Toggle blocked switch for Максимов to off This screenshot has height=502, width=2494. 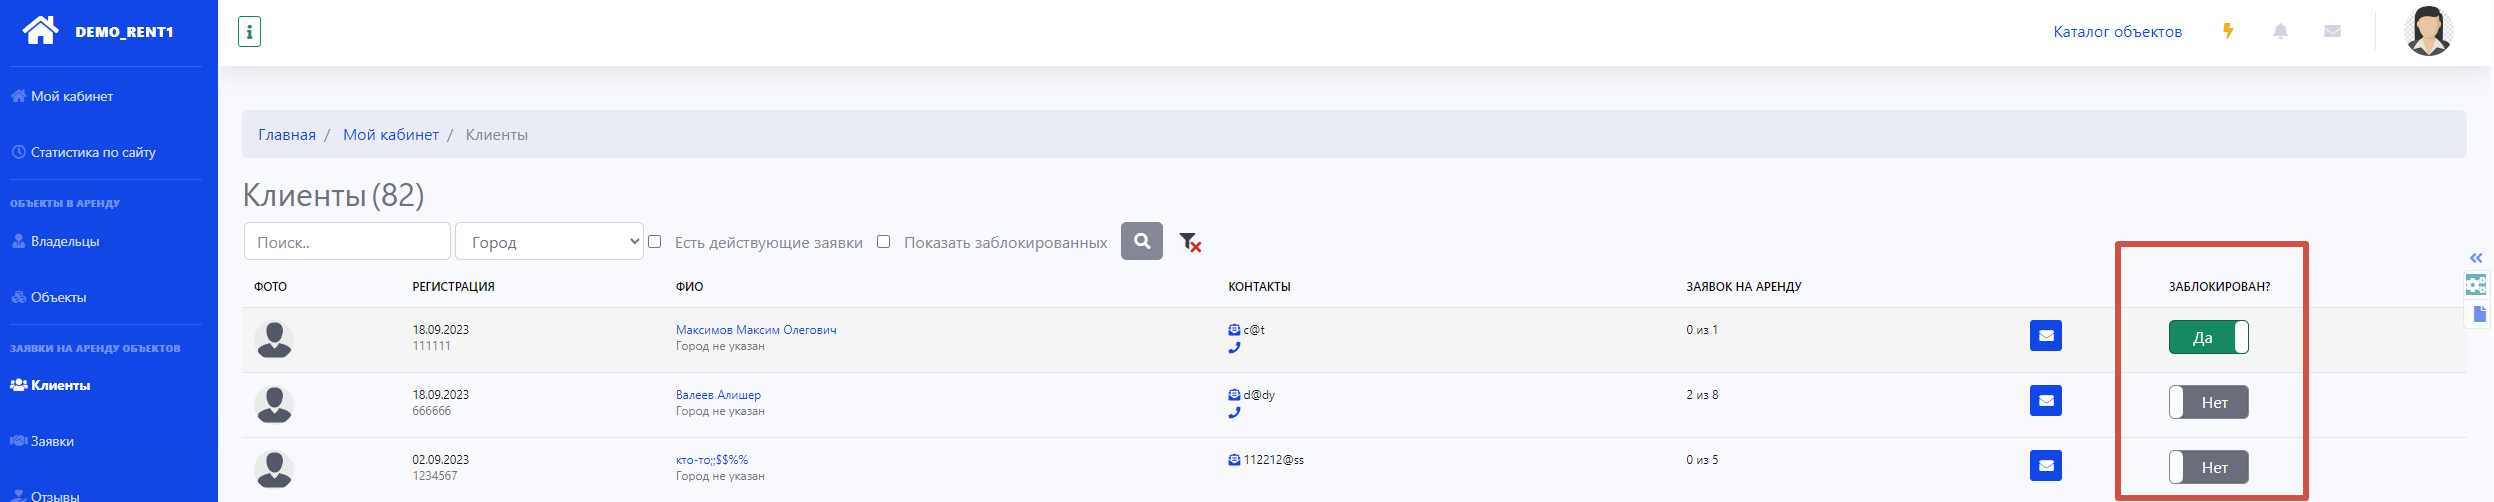[x=2208, y=337]
